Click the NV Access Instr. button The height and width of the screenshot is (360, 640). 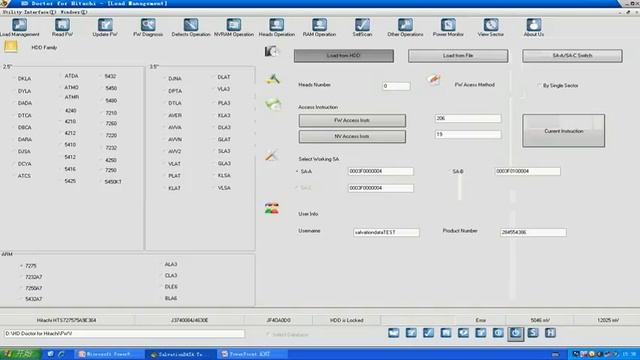352,136
